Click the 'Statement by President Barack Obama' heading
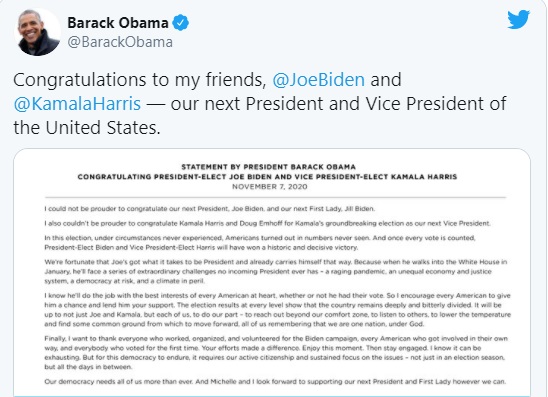 point(268,167)
